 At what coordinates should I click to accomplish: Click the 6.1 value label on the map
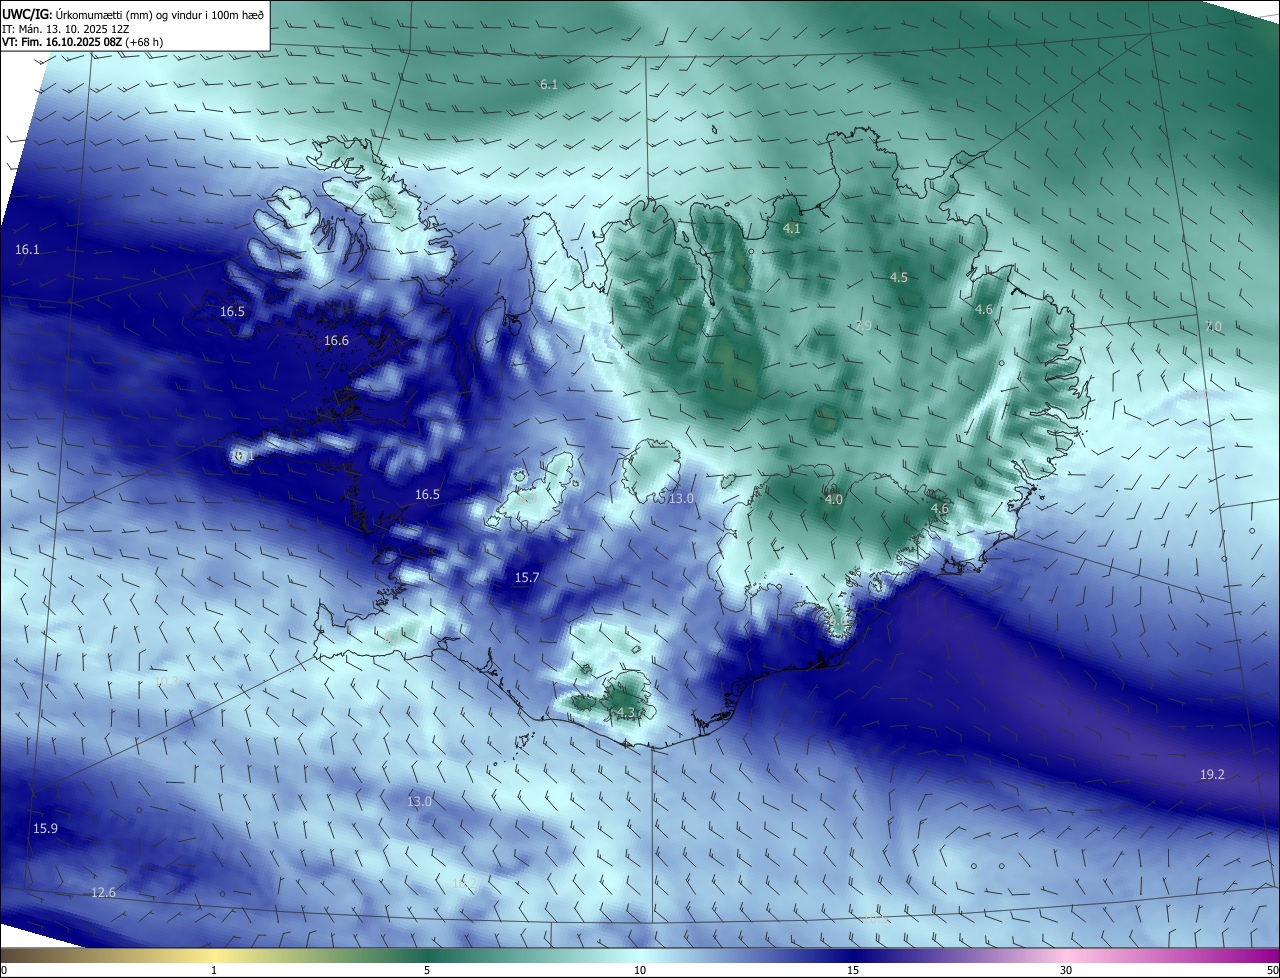(549, 85)
